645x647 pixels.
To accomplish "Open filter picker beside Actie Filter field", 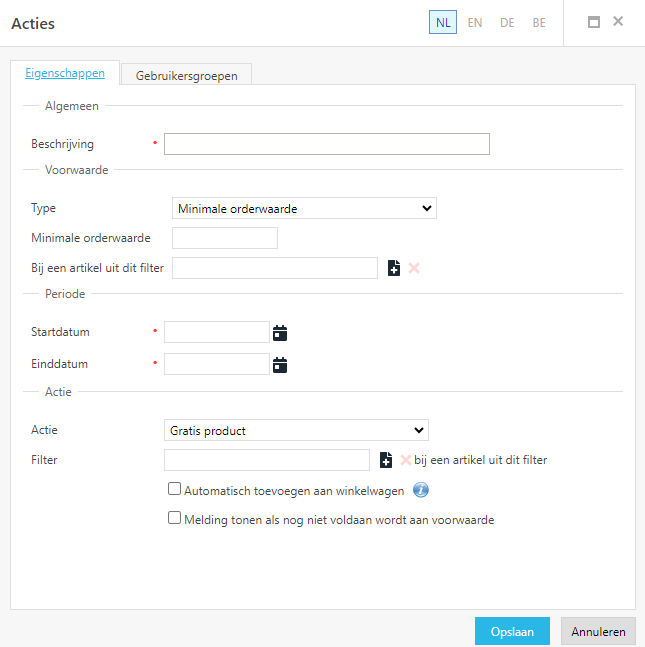I will point(386,460).
